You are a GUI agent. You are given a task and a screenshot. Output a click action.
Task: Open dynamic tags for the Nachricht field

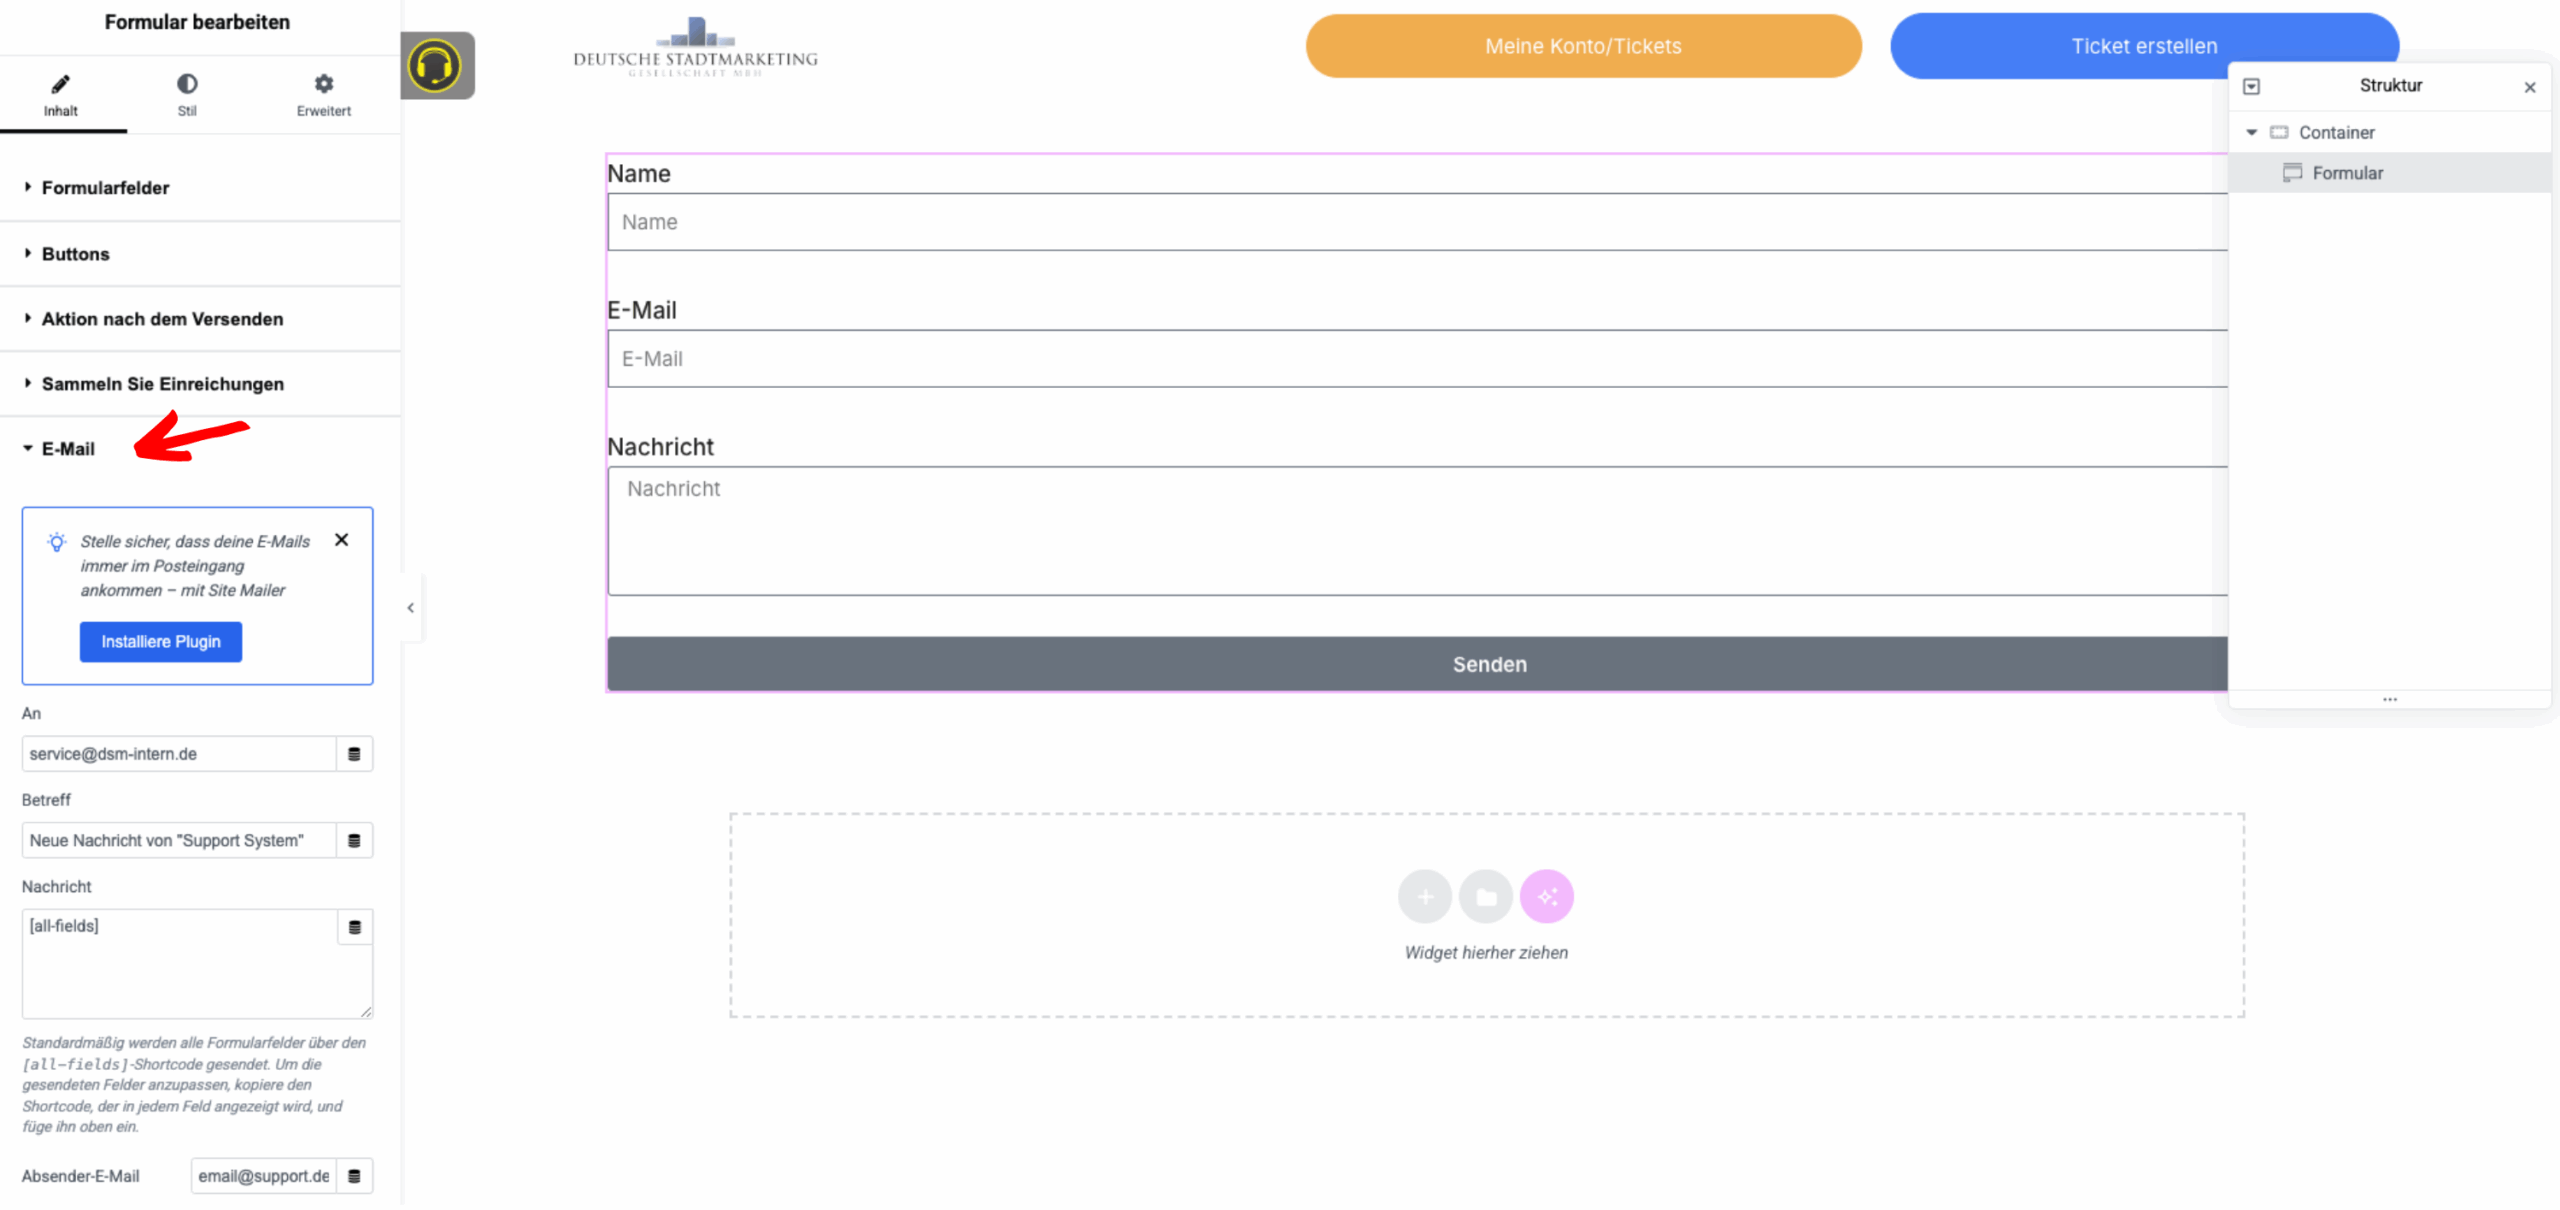tap(354, 927)
